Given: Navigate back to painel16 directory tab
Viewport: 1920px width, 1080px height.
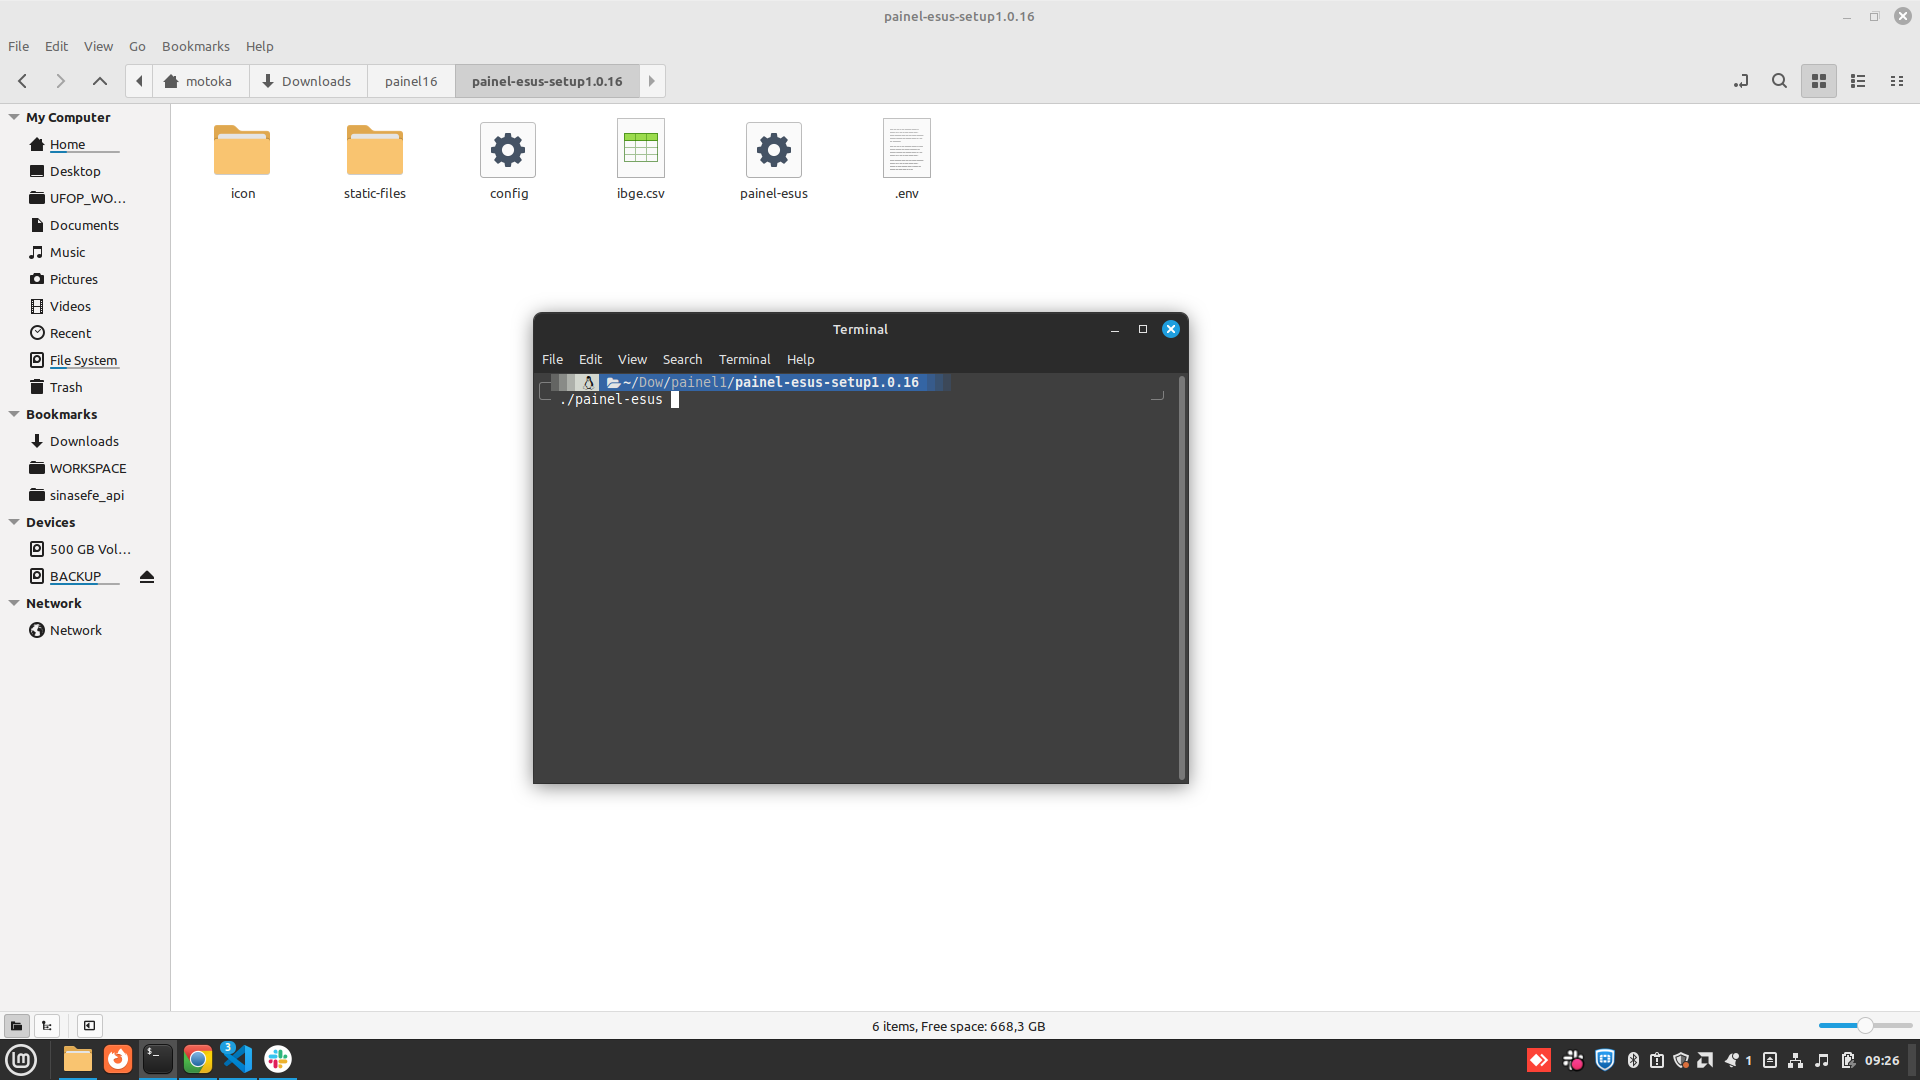Looking at the screenshot, I should coord(410,82).
